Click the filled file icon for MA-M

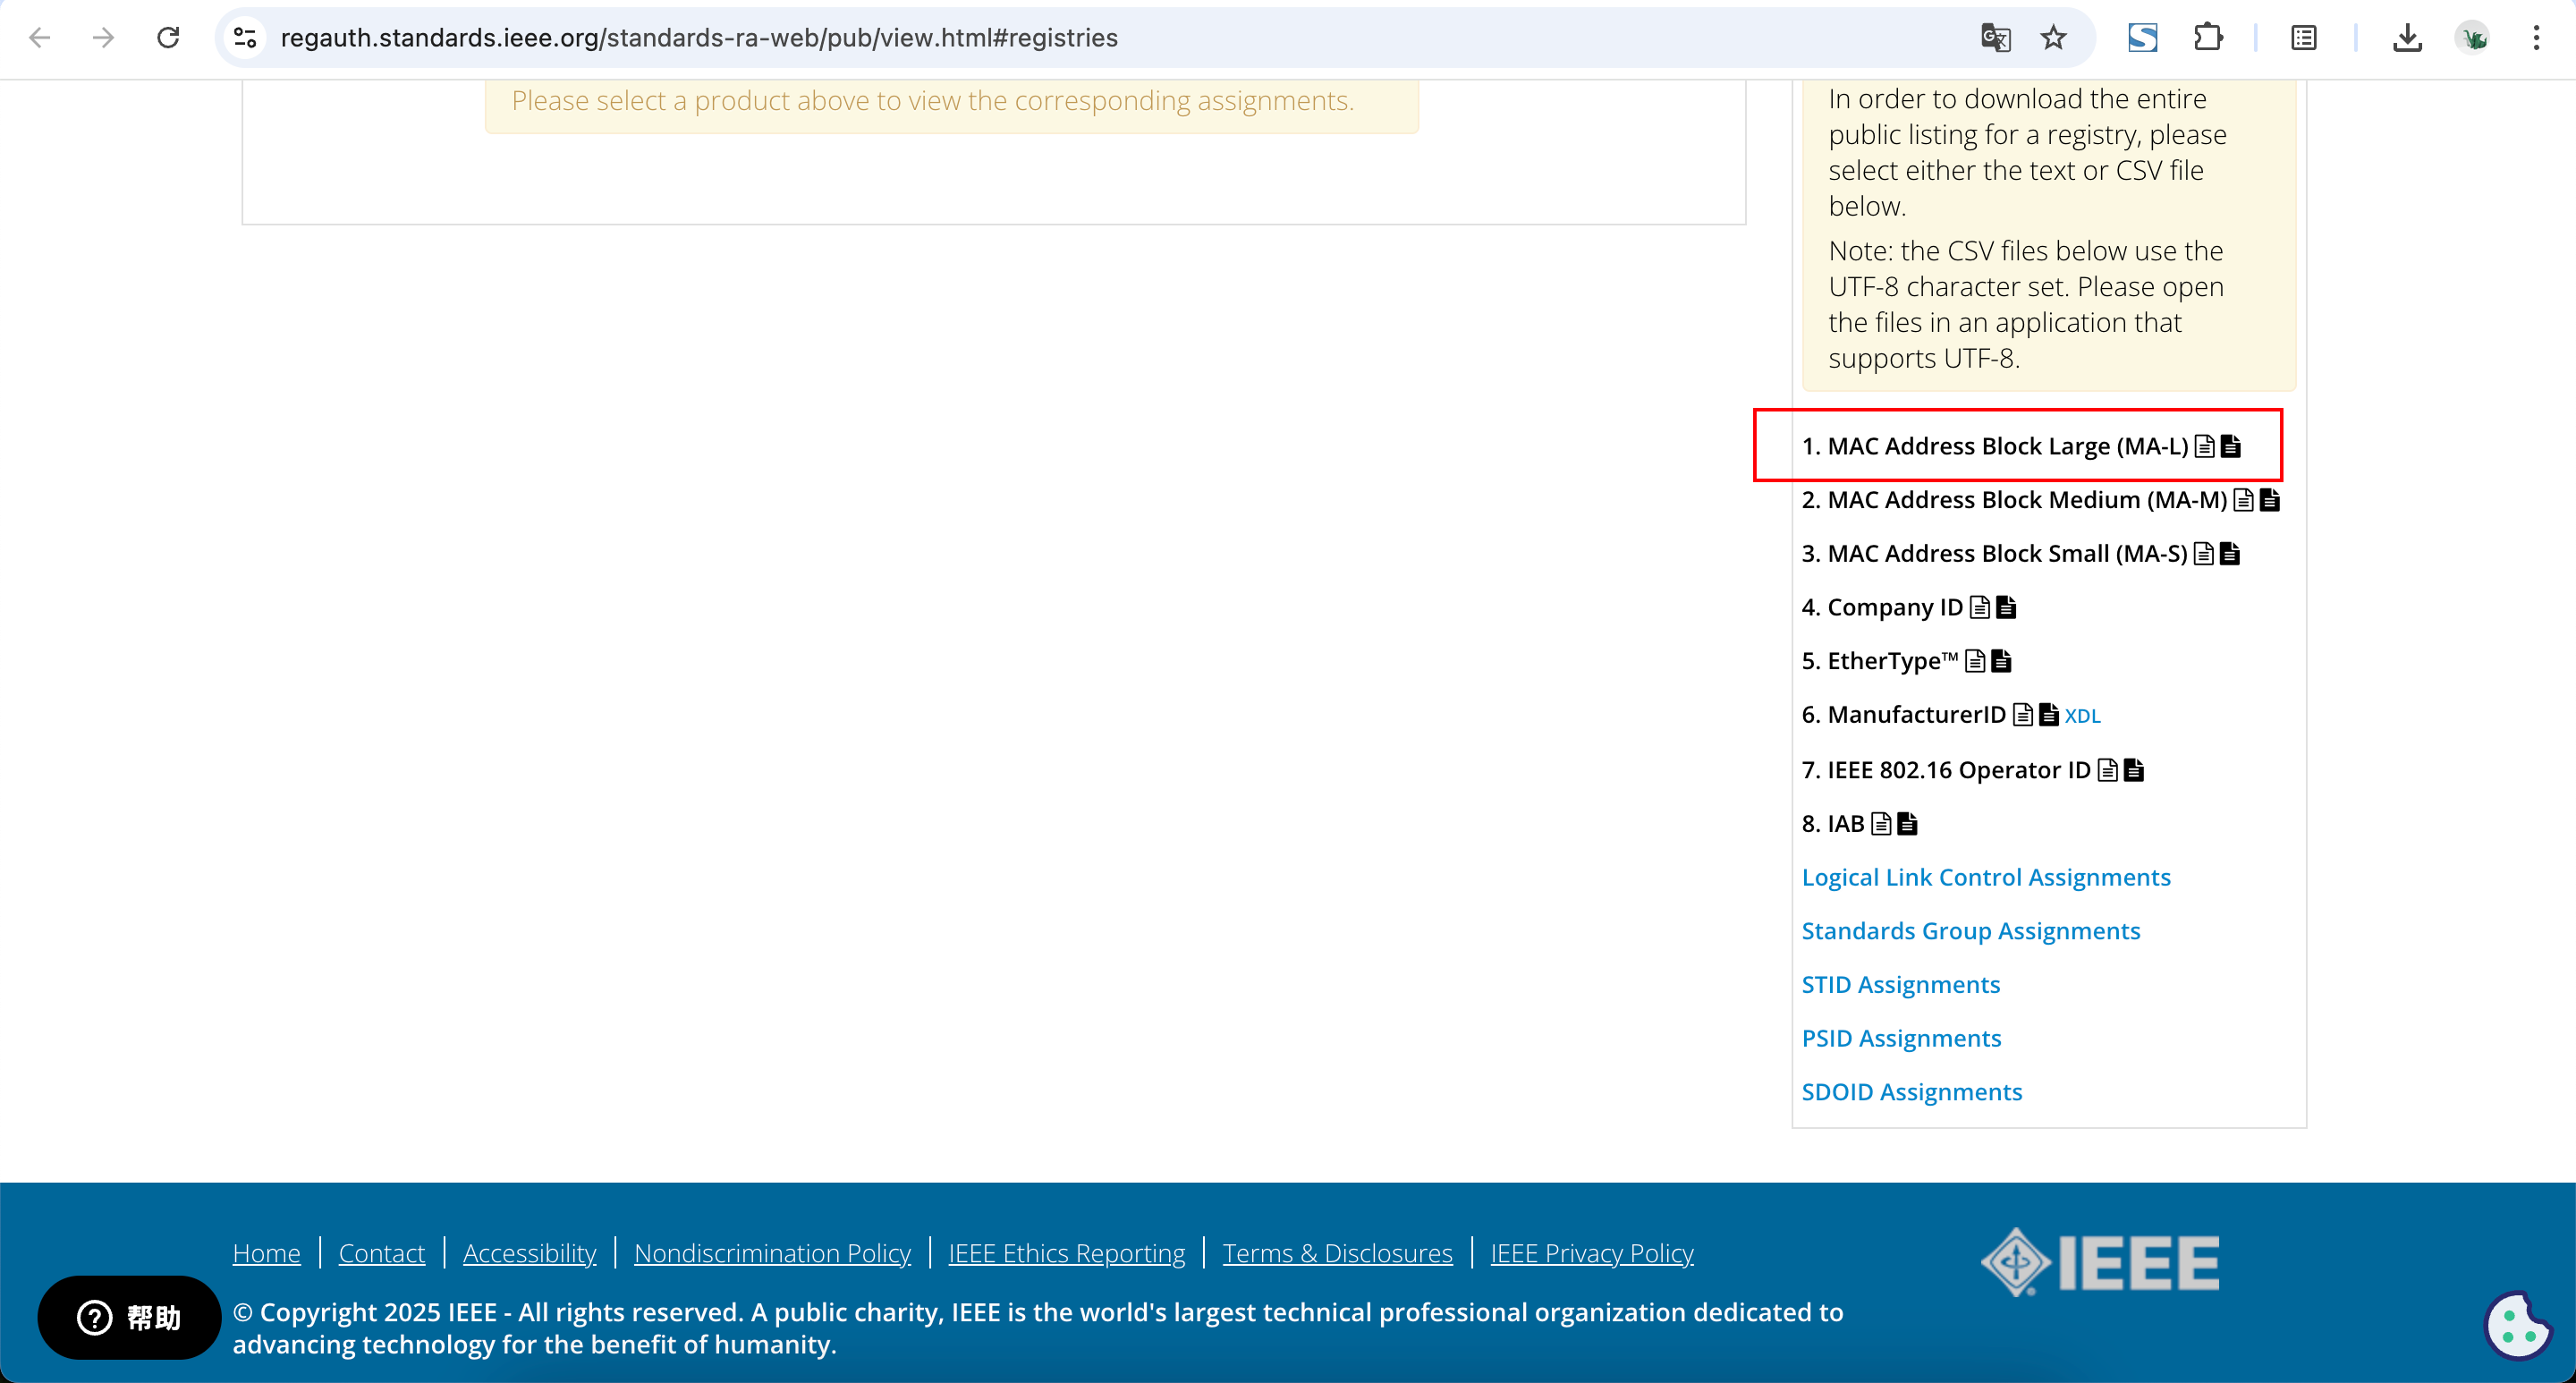[x=2269, y=500]
